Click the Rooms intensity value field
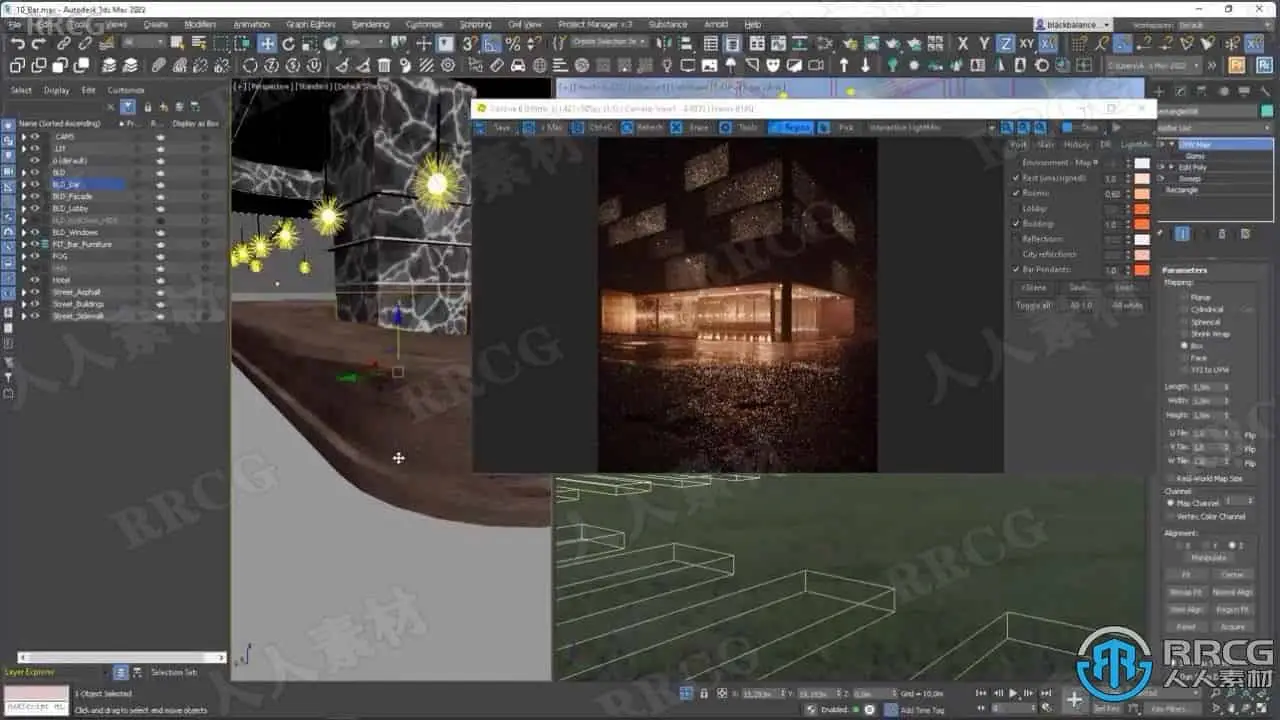1280x720 pixels. (1111, 193)
